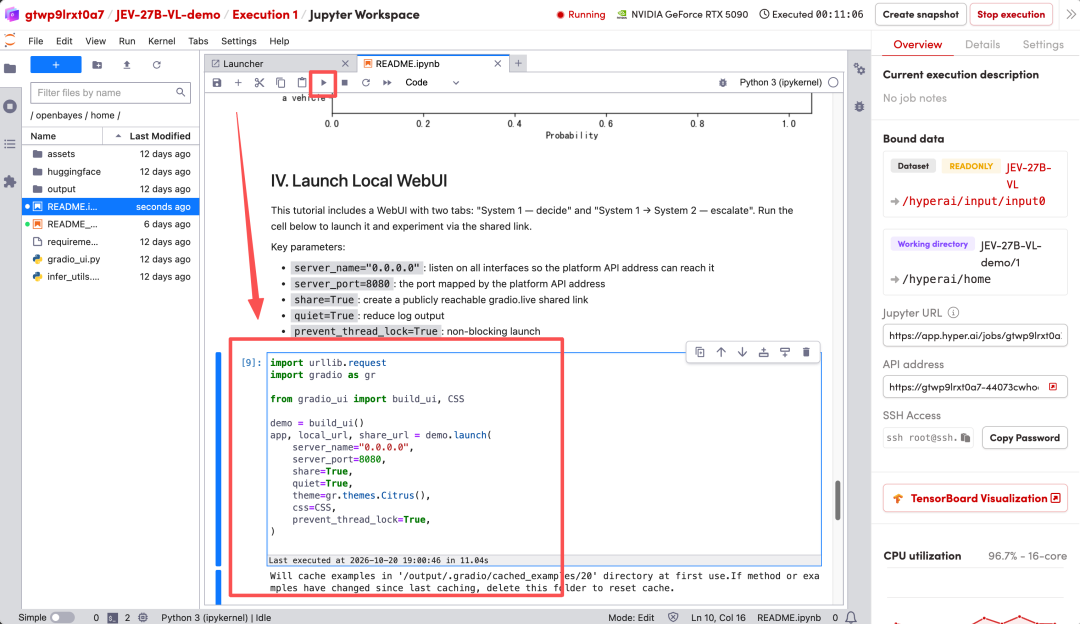Collapse the right panel with the double chevron
Screen dimensions: 1080x624
[x=1070, y=14]
